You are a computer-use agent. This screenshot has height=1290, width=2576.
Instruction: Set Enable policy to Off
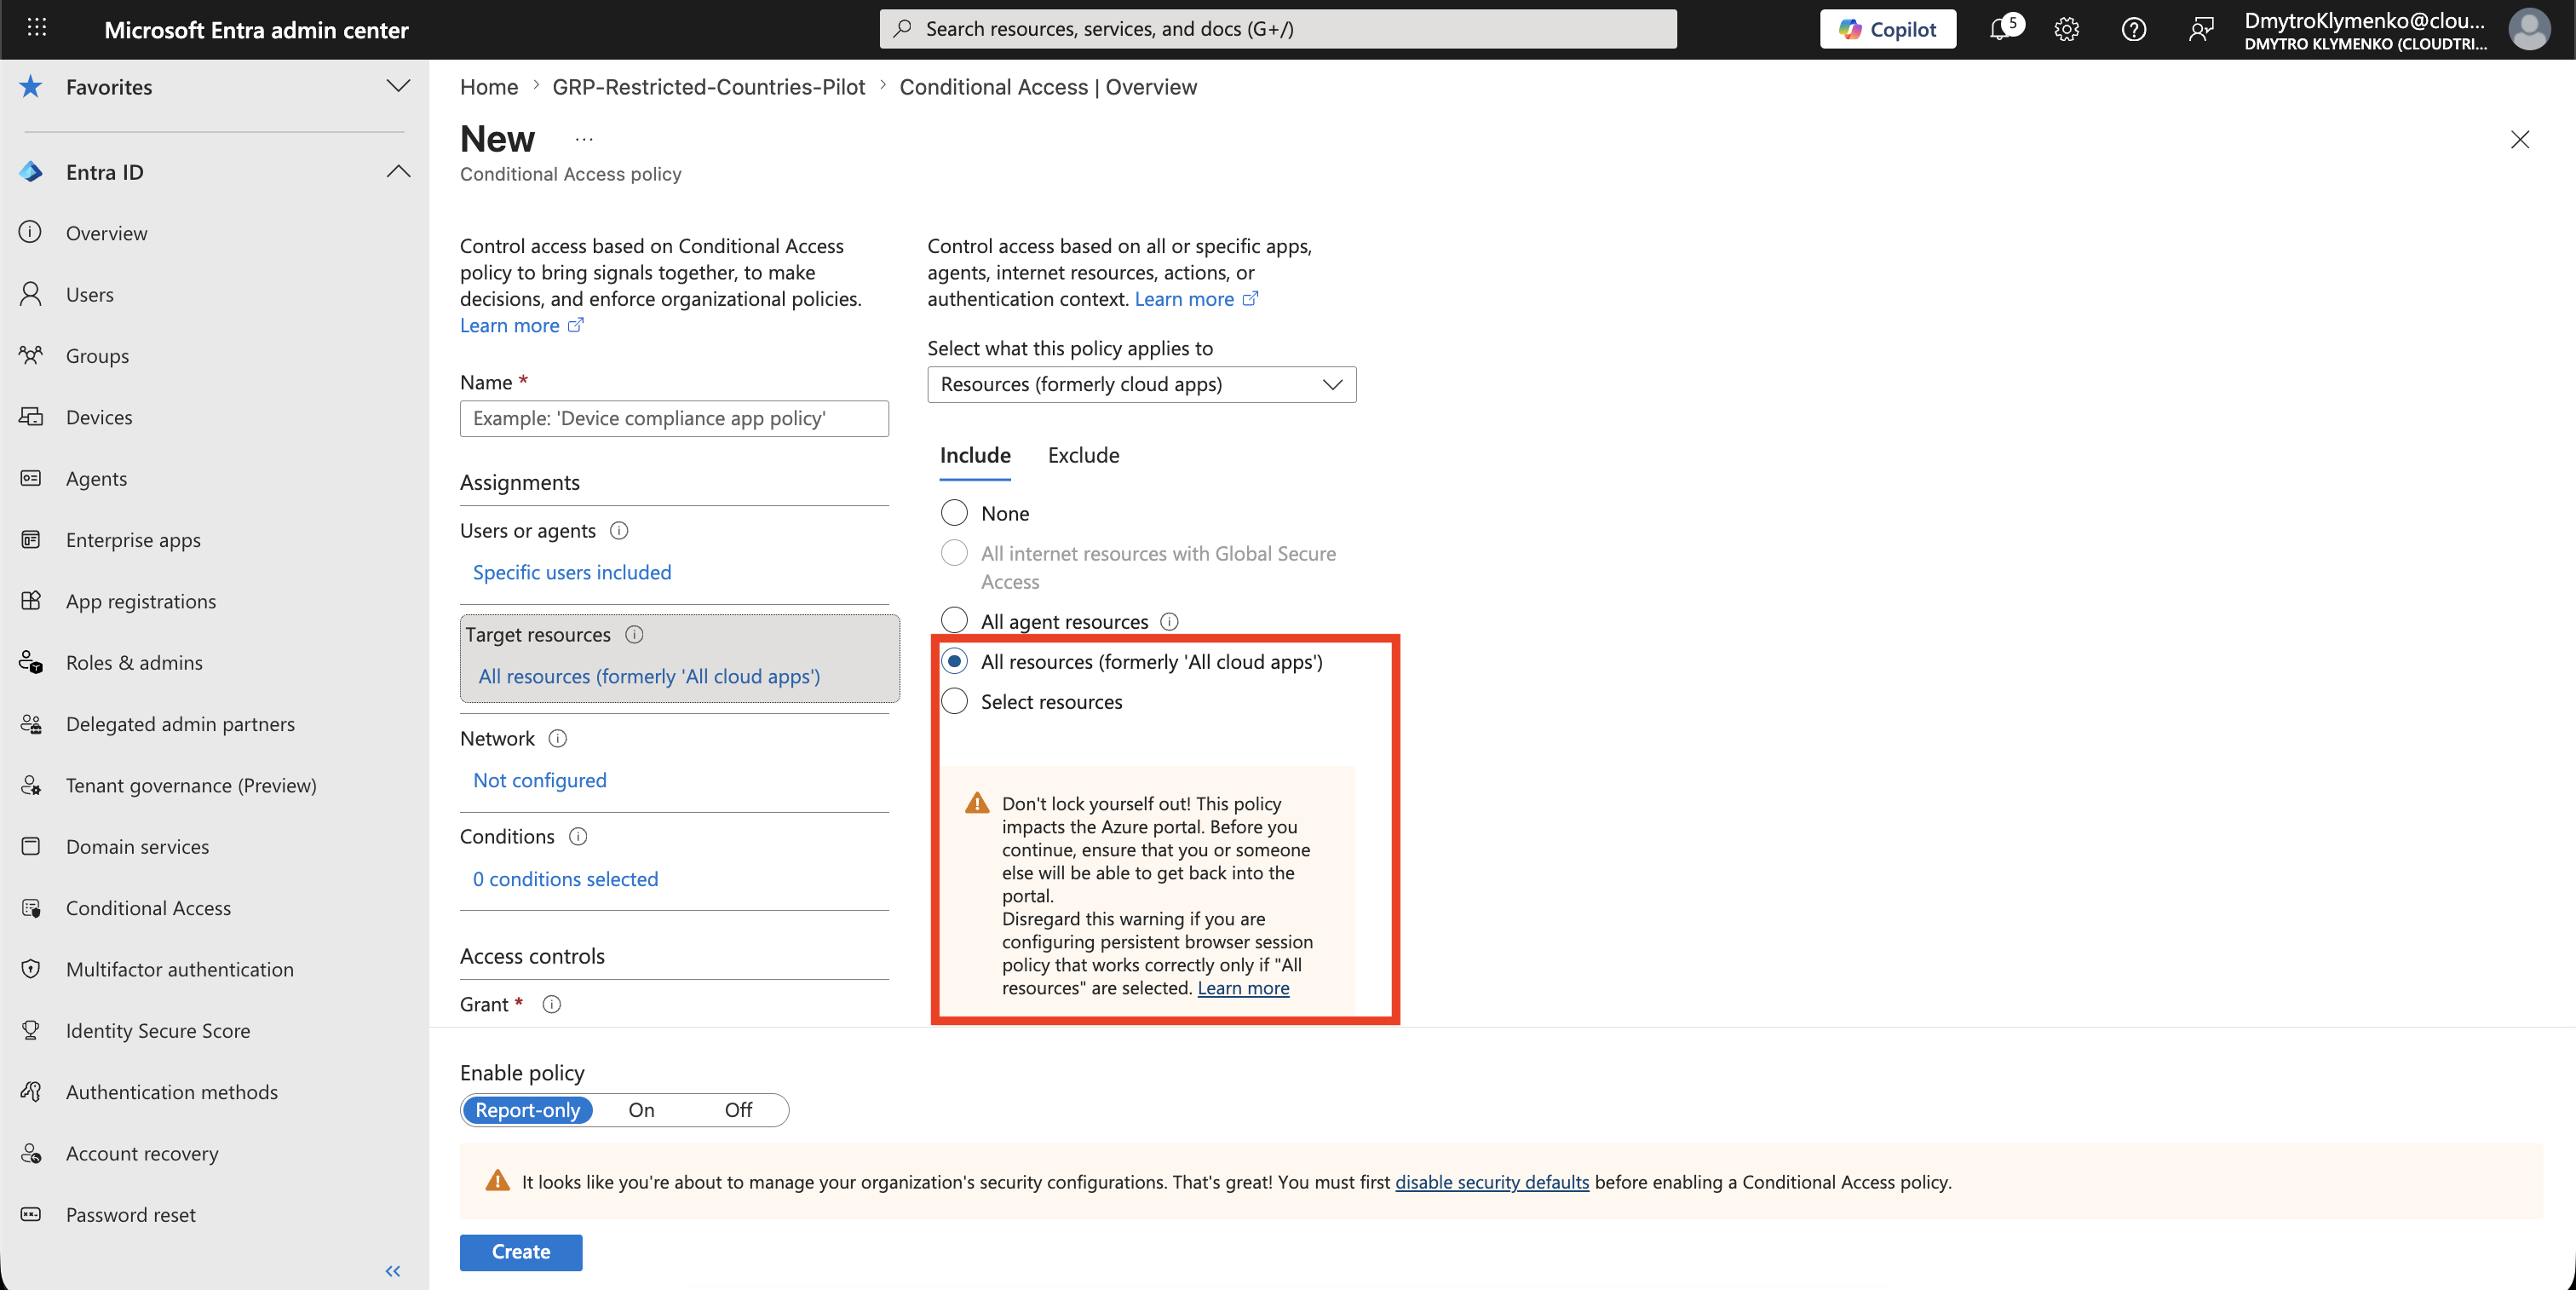point(738,1110)
